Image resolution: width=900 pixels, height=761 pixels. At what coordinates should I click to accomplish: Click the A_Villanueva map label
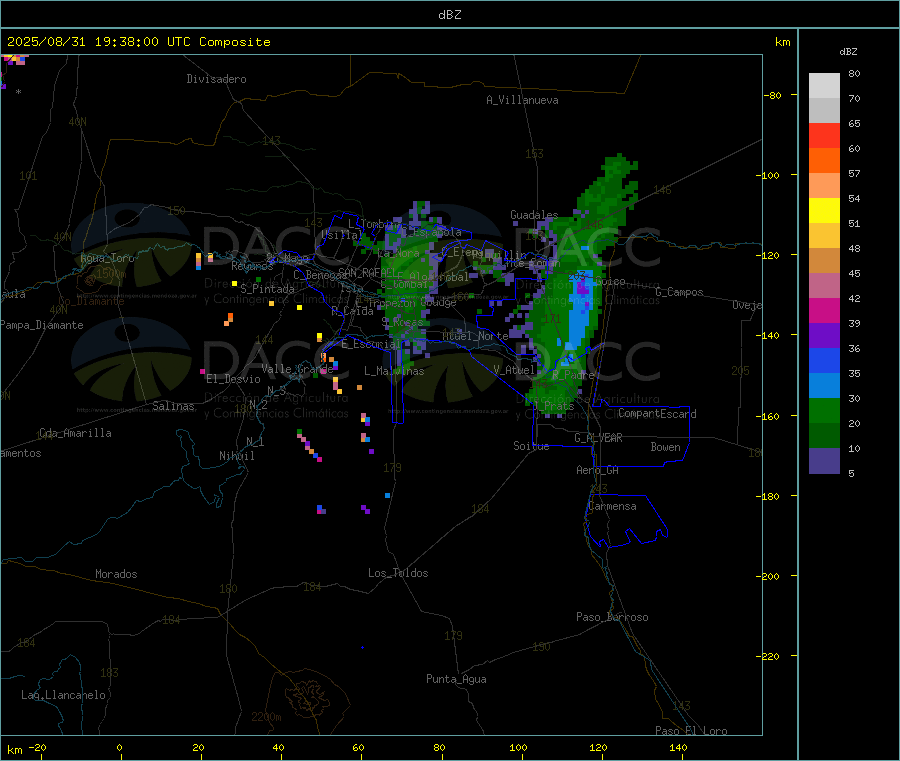pyautogui.click(x=522, y=100)
